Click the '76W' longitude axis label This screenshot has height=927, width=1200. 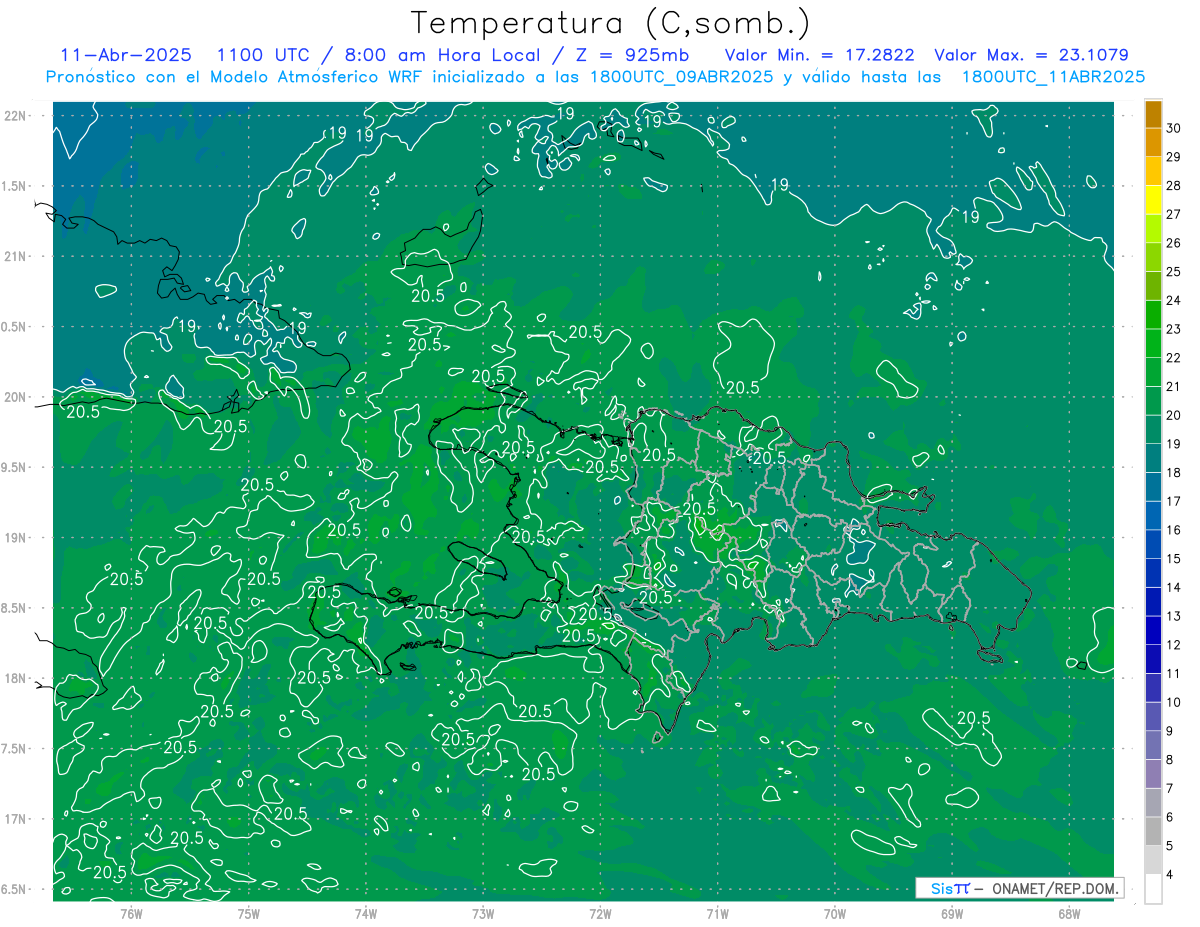(131, 913)
